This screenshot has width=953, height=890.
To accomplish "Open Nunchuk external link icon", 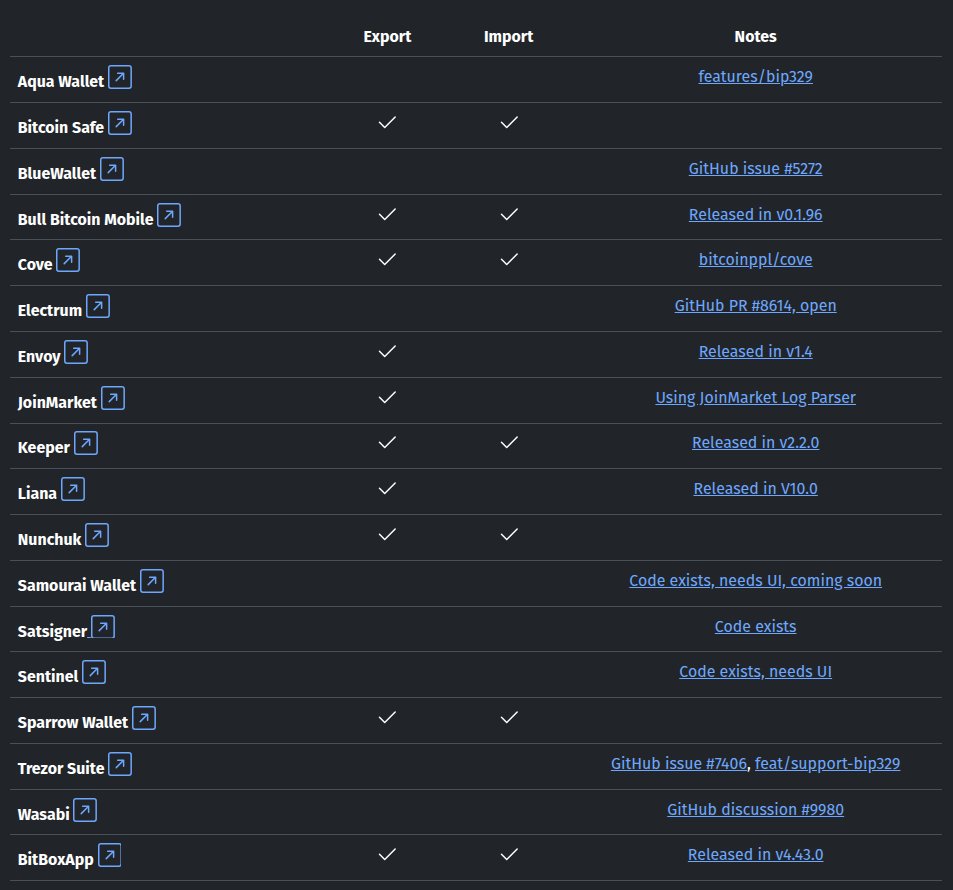I will (97, 535).
